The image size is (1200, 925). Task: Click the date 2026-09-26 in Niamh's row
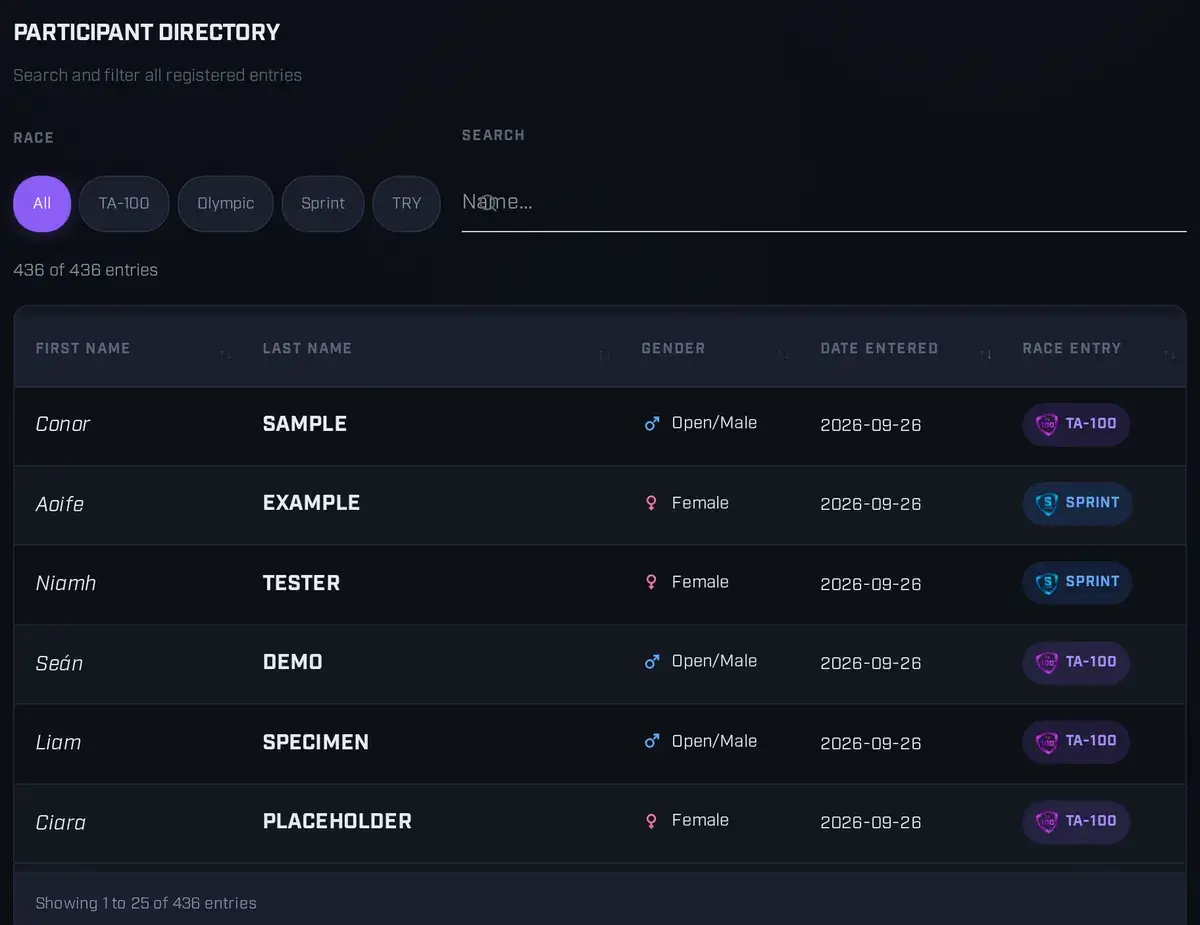[x=871, y=583]
